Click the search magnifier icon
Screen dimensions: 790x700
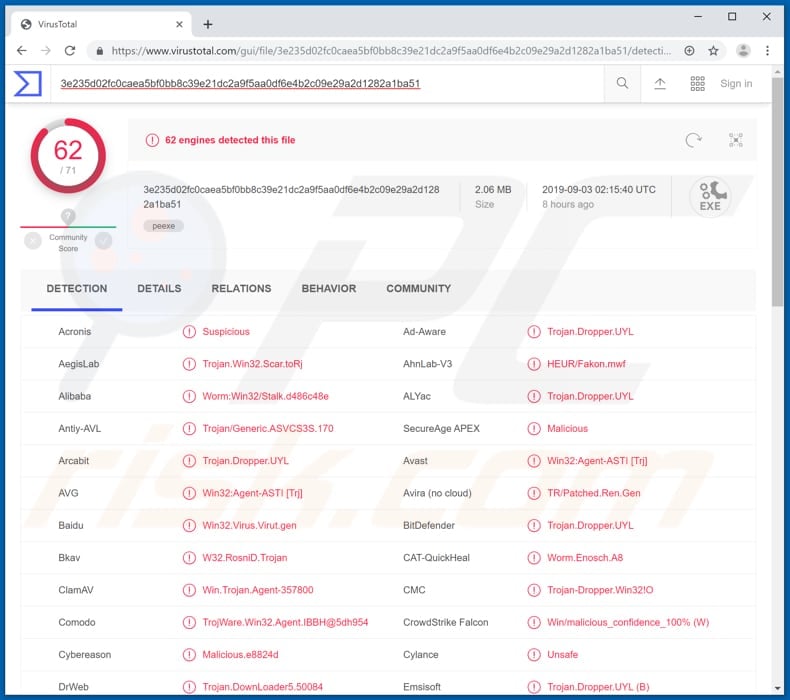pos(623,84)
